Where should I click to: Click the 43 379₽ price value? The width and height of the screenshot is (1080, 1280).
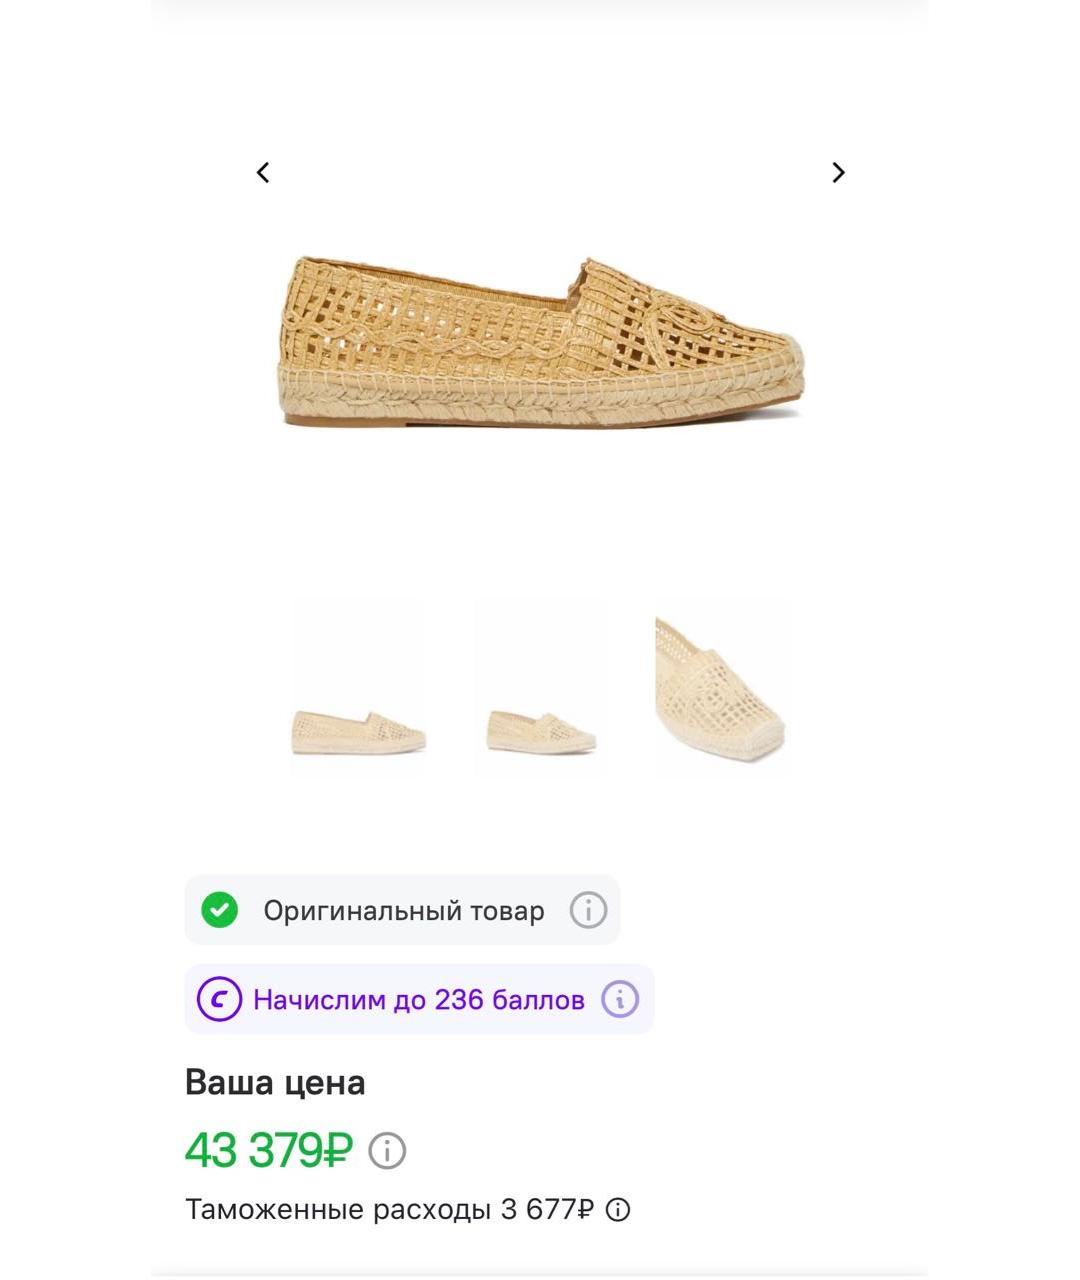point(269,1150)
